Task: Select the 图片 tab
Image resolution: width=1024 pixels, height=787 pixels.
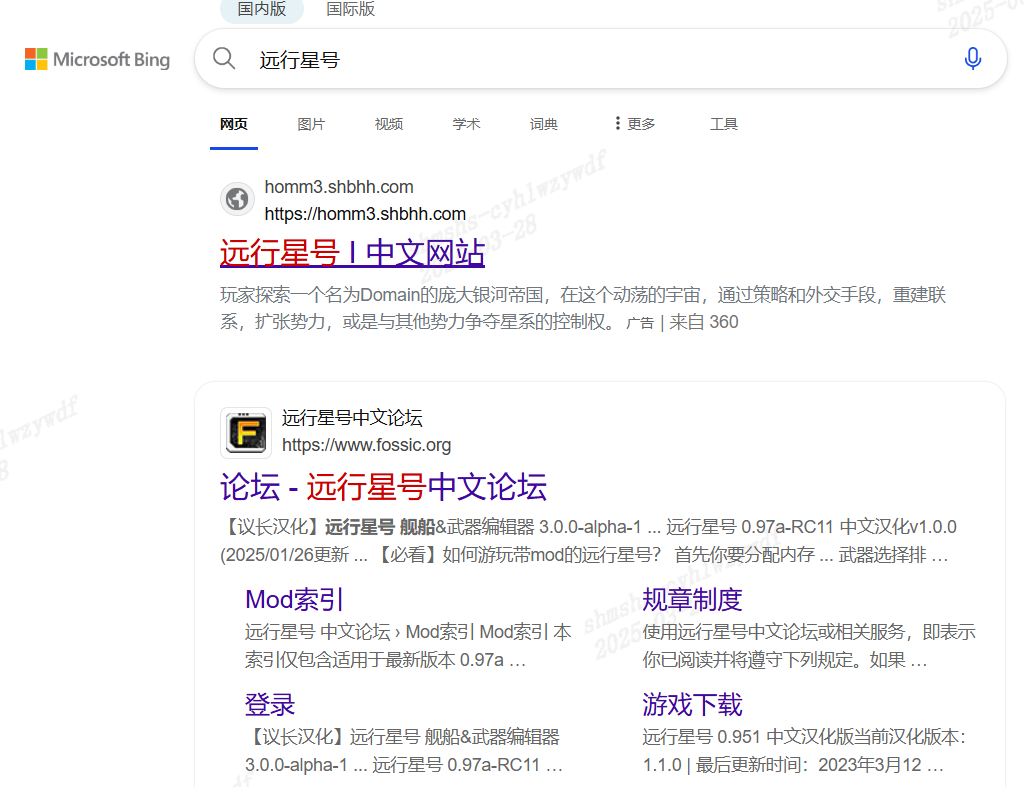Action: (311, 124)
